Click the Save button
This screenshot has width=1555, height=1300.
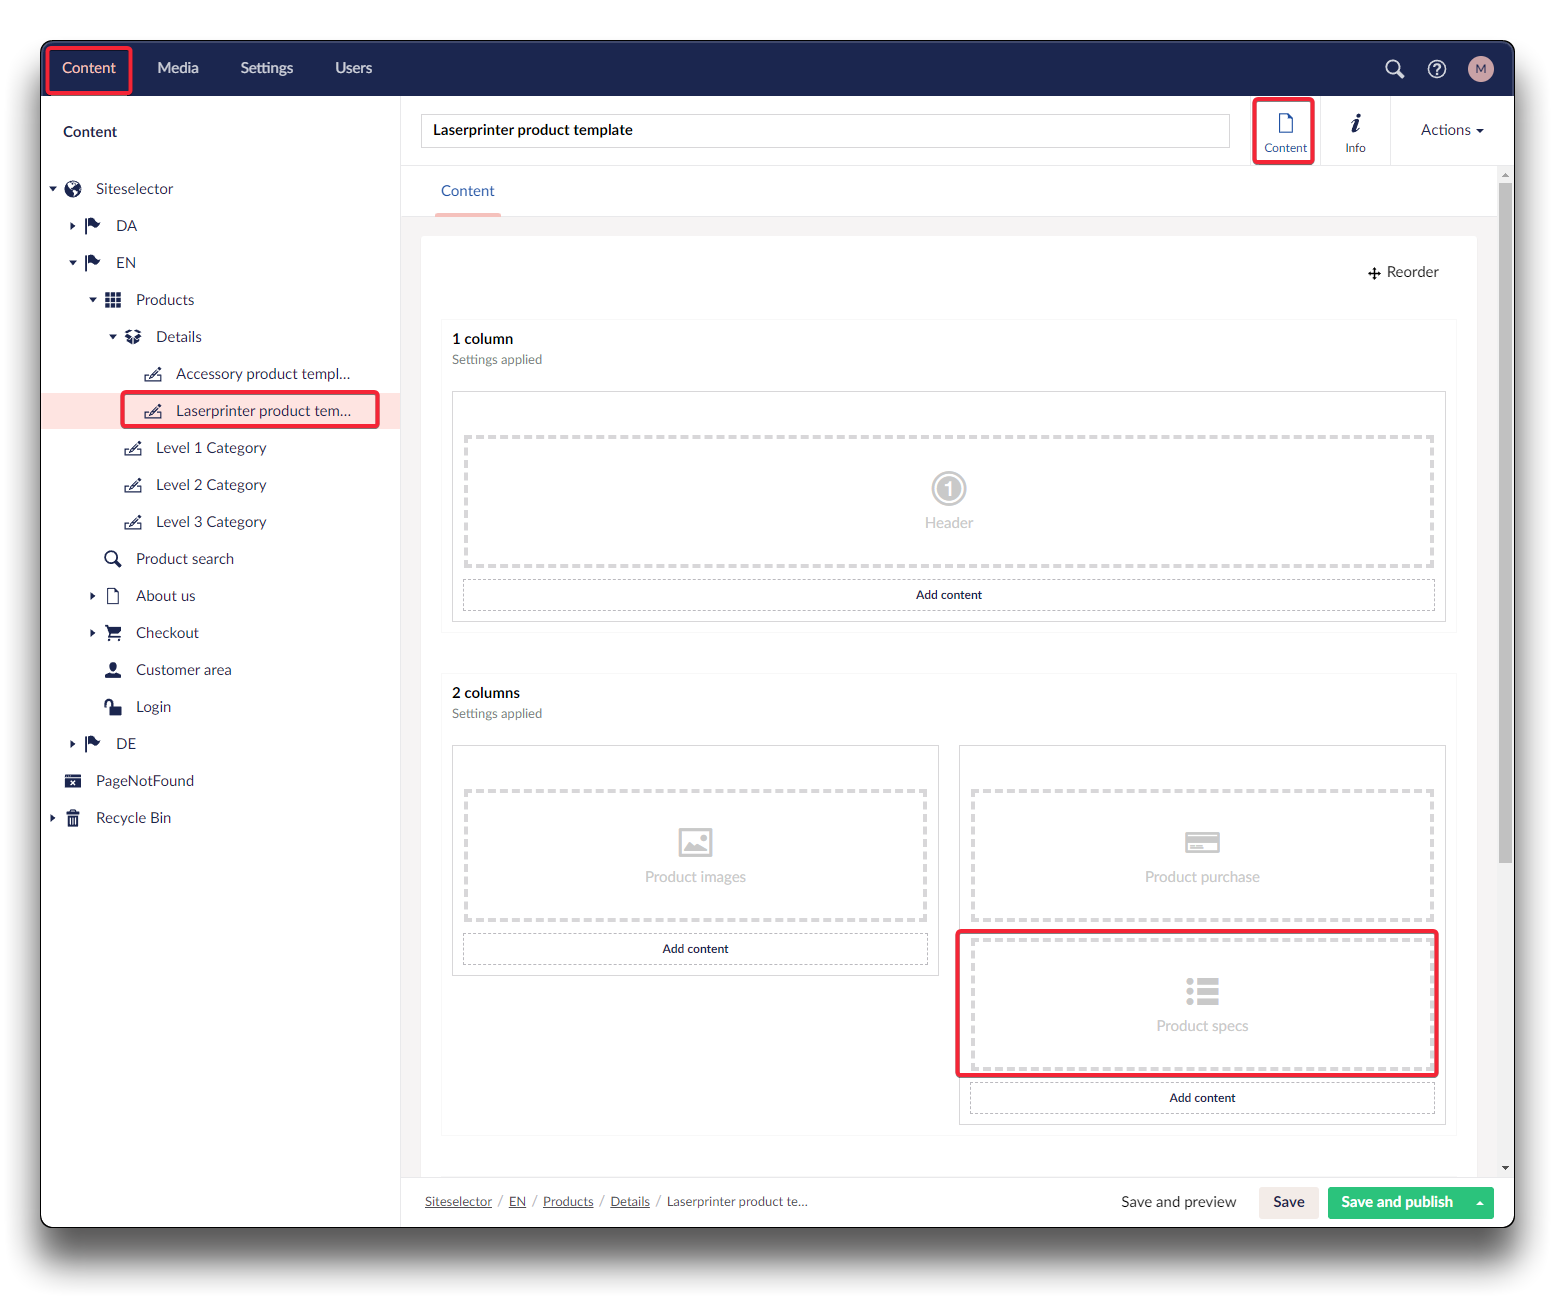point(1288,1202)
